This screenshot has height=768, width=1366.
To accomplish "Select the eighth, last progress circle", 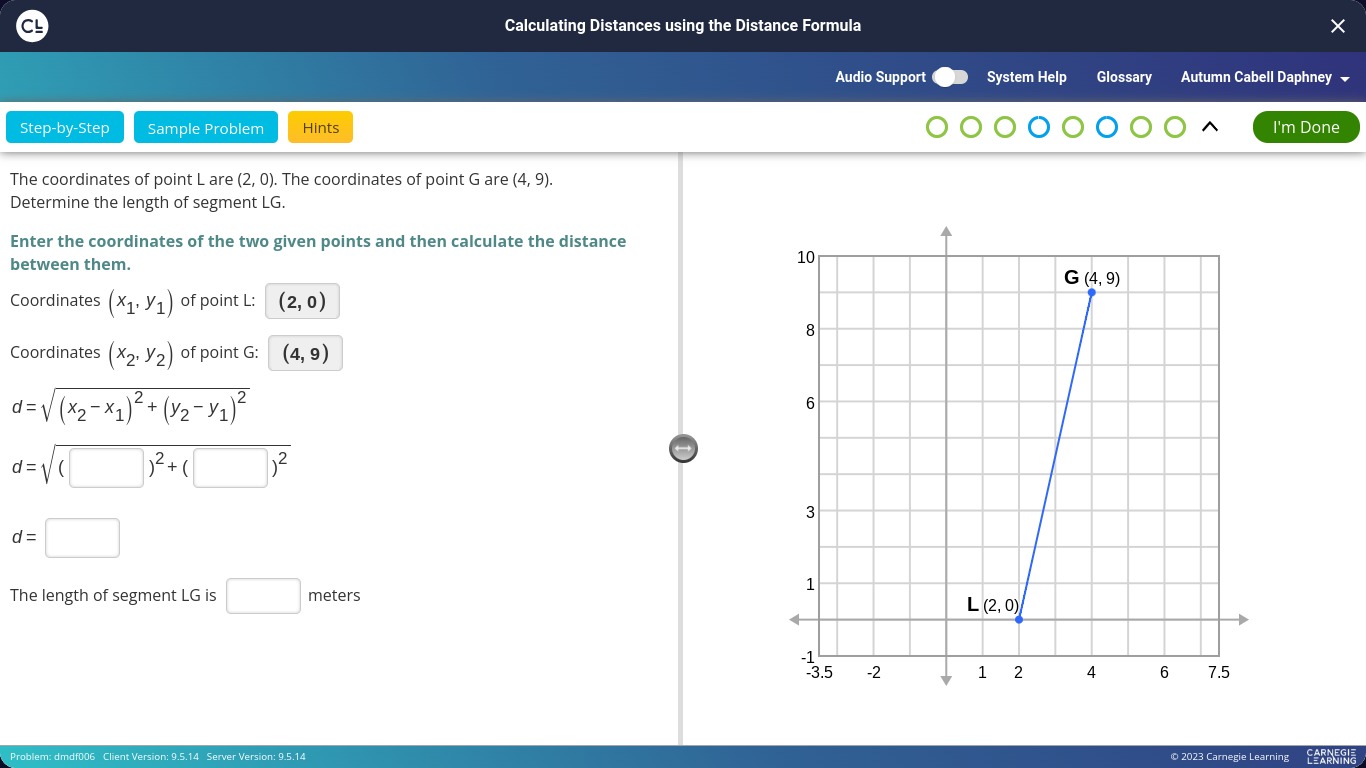I will coord(1175,127).
